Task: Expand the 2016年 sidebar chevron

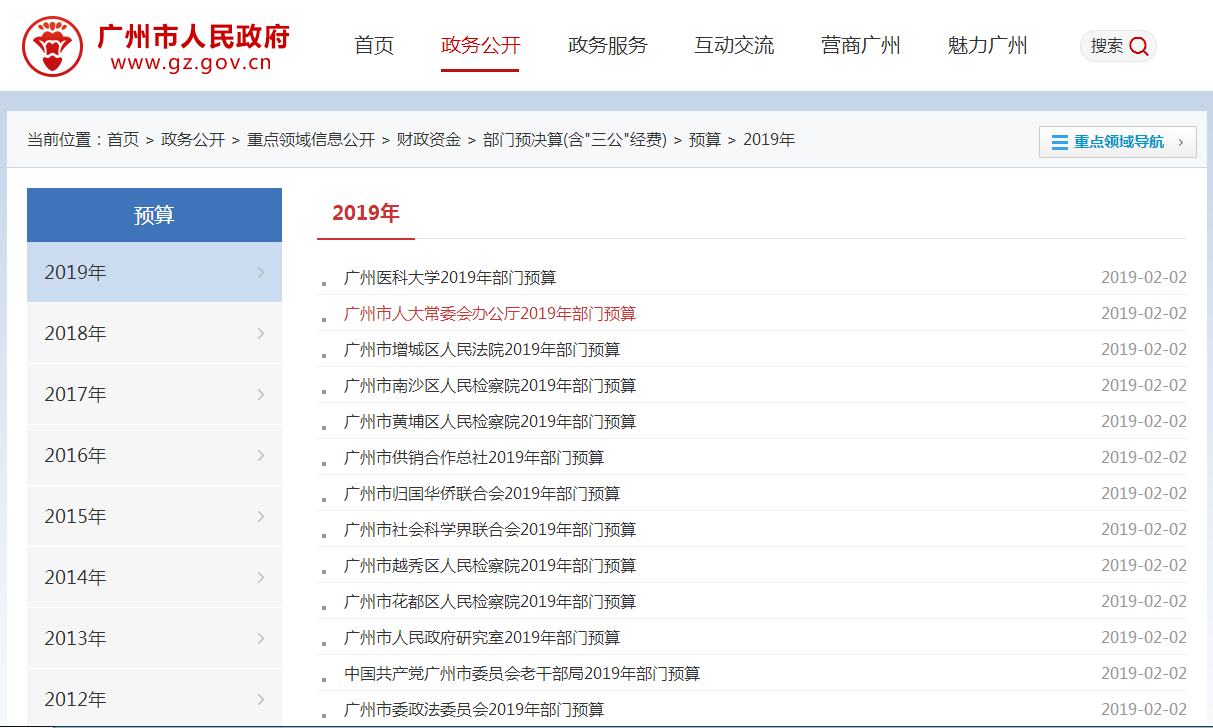Action: point(261,455)
